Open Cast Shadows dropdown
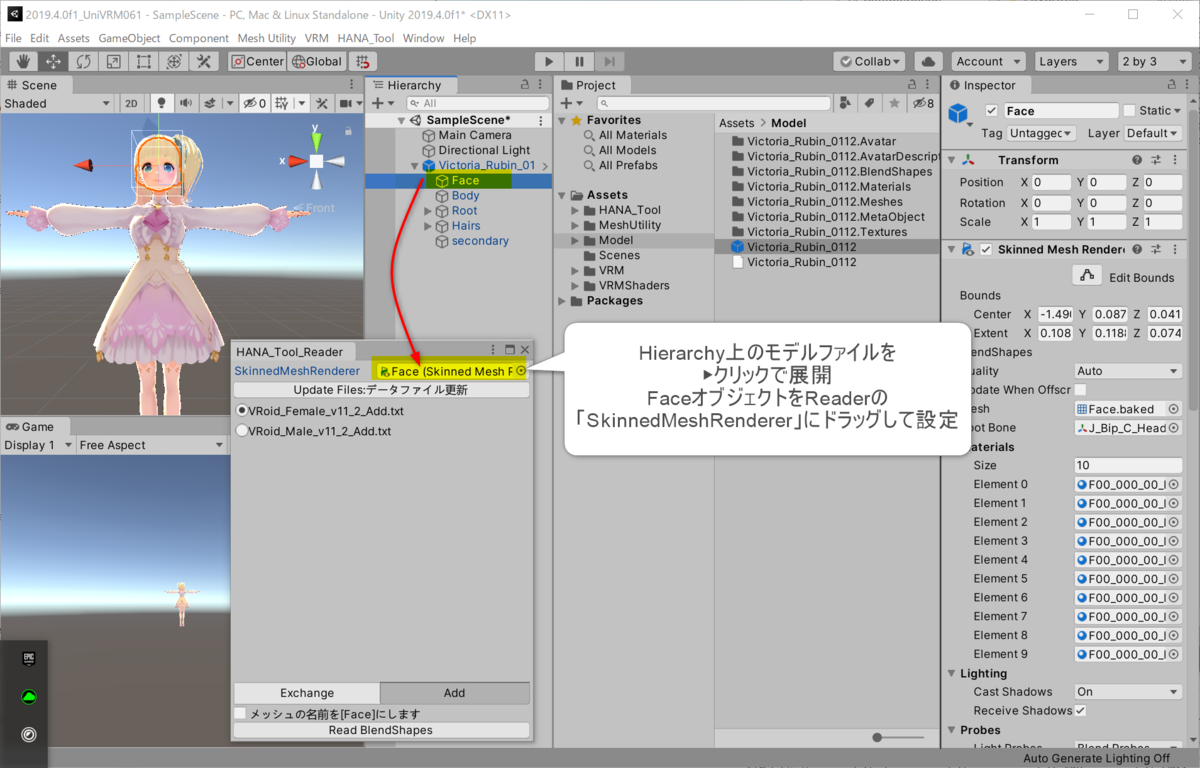 (1128, 692)
